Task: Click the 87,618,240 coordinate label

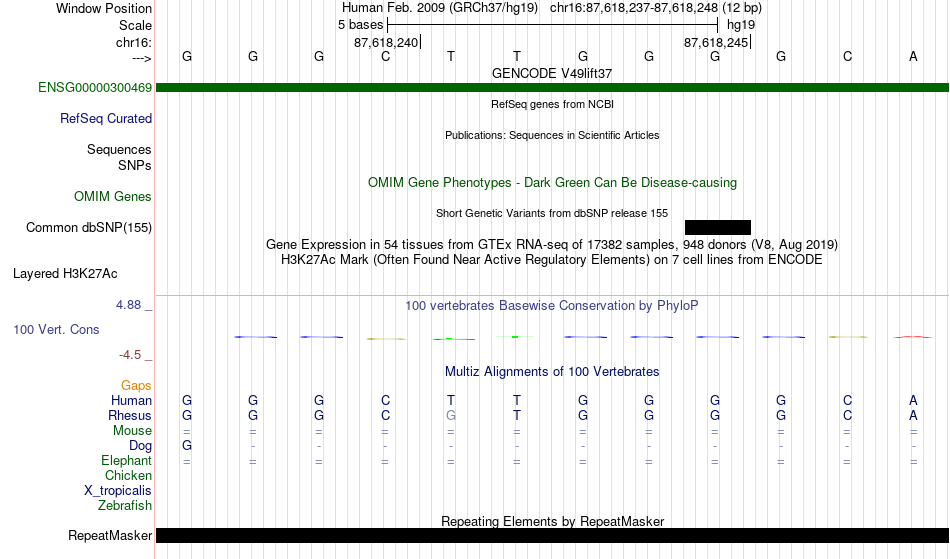Action: click(x=386, y=42)
